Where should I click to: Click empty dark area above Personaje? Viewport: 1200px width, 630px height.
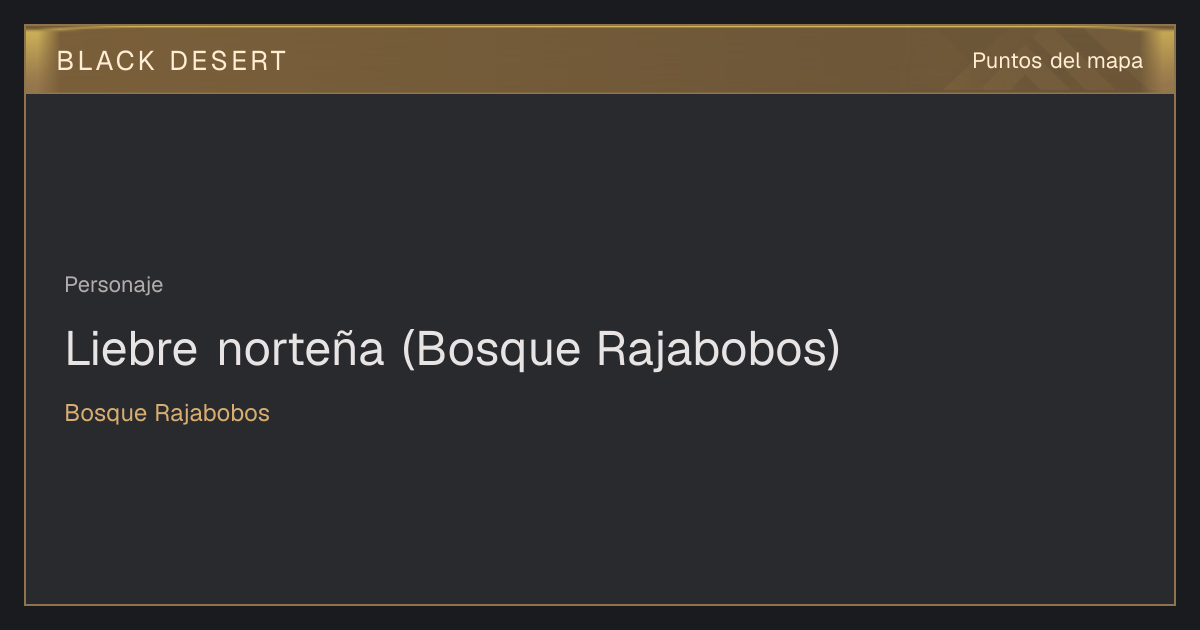[600, 180]
